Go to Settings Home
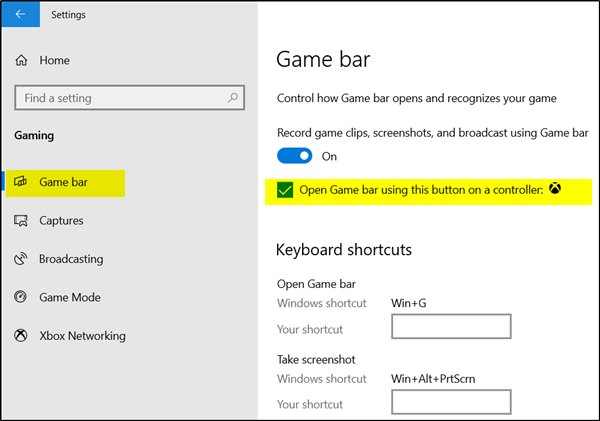This screenshot has height=421, width=600. click(54, 61)
